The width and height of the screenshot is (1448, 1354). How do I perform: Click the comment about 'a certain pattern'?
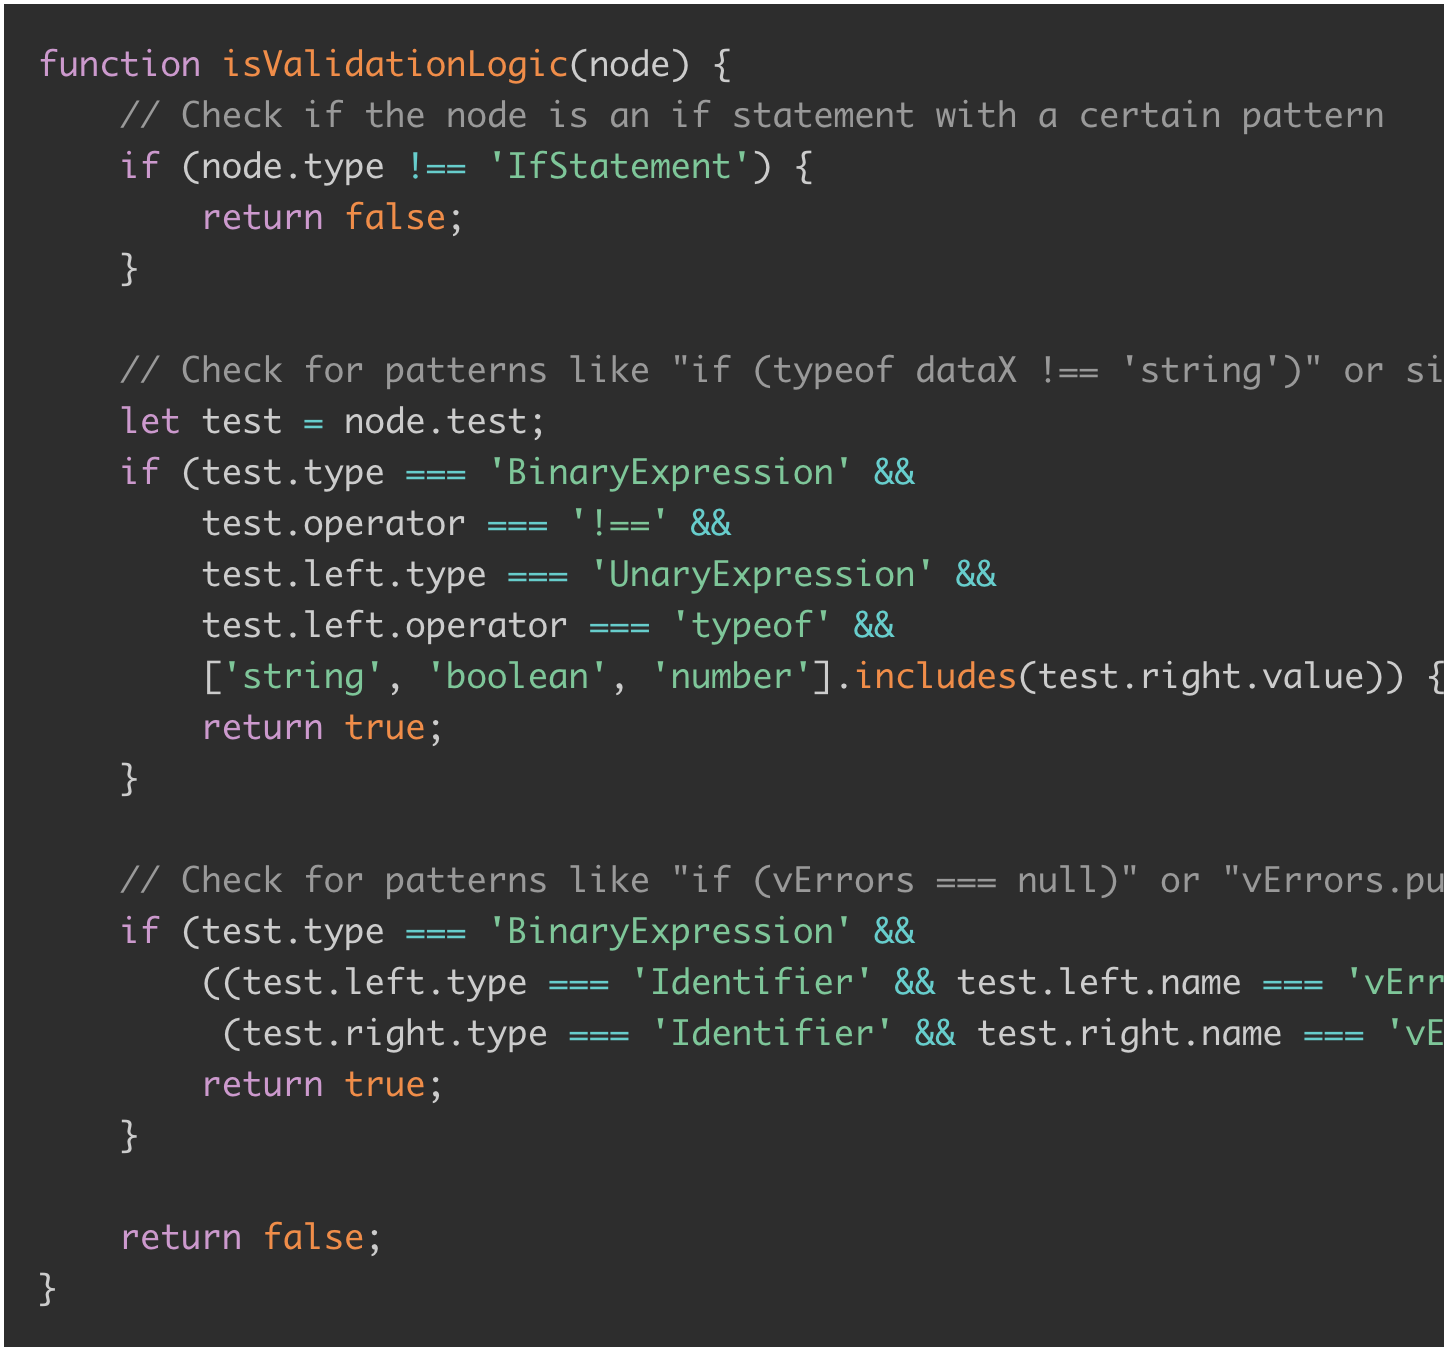(x=752, y=115)
